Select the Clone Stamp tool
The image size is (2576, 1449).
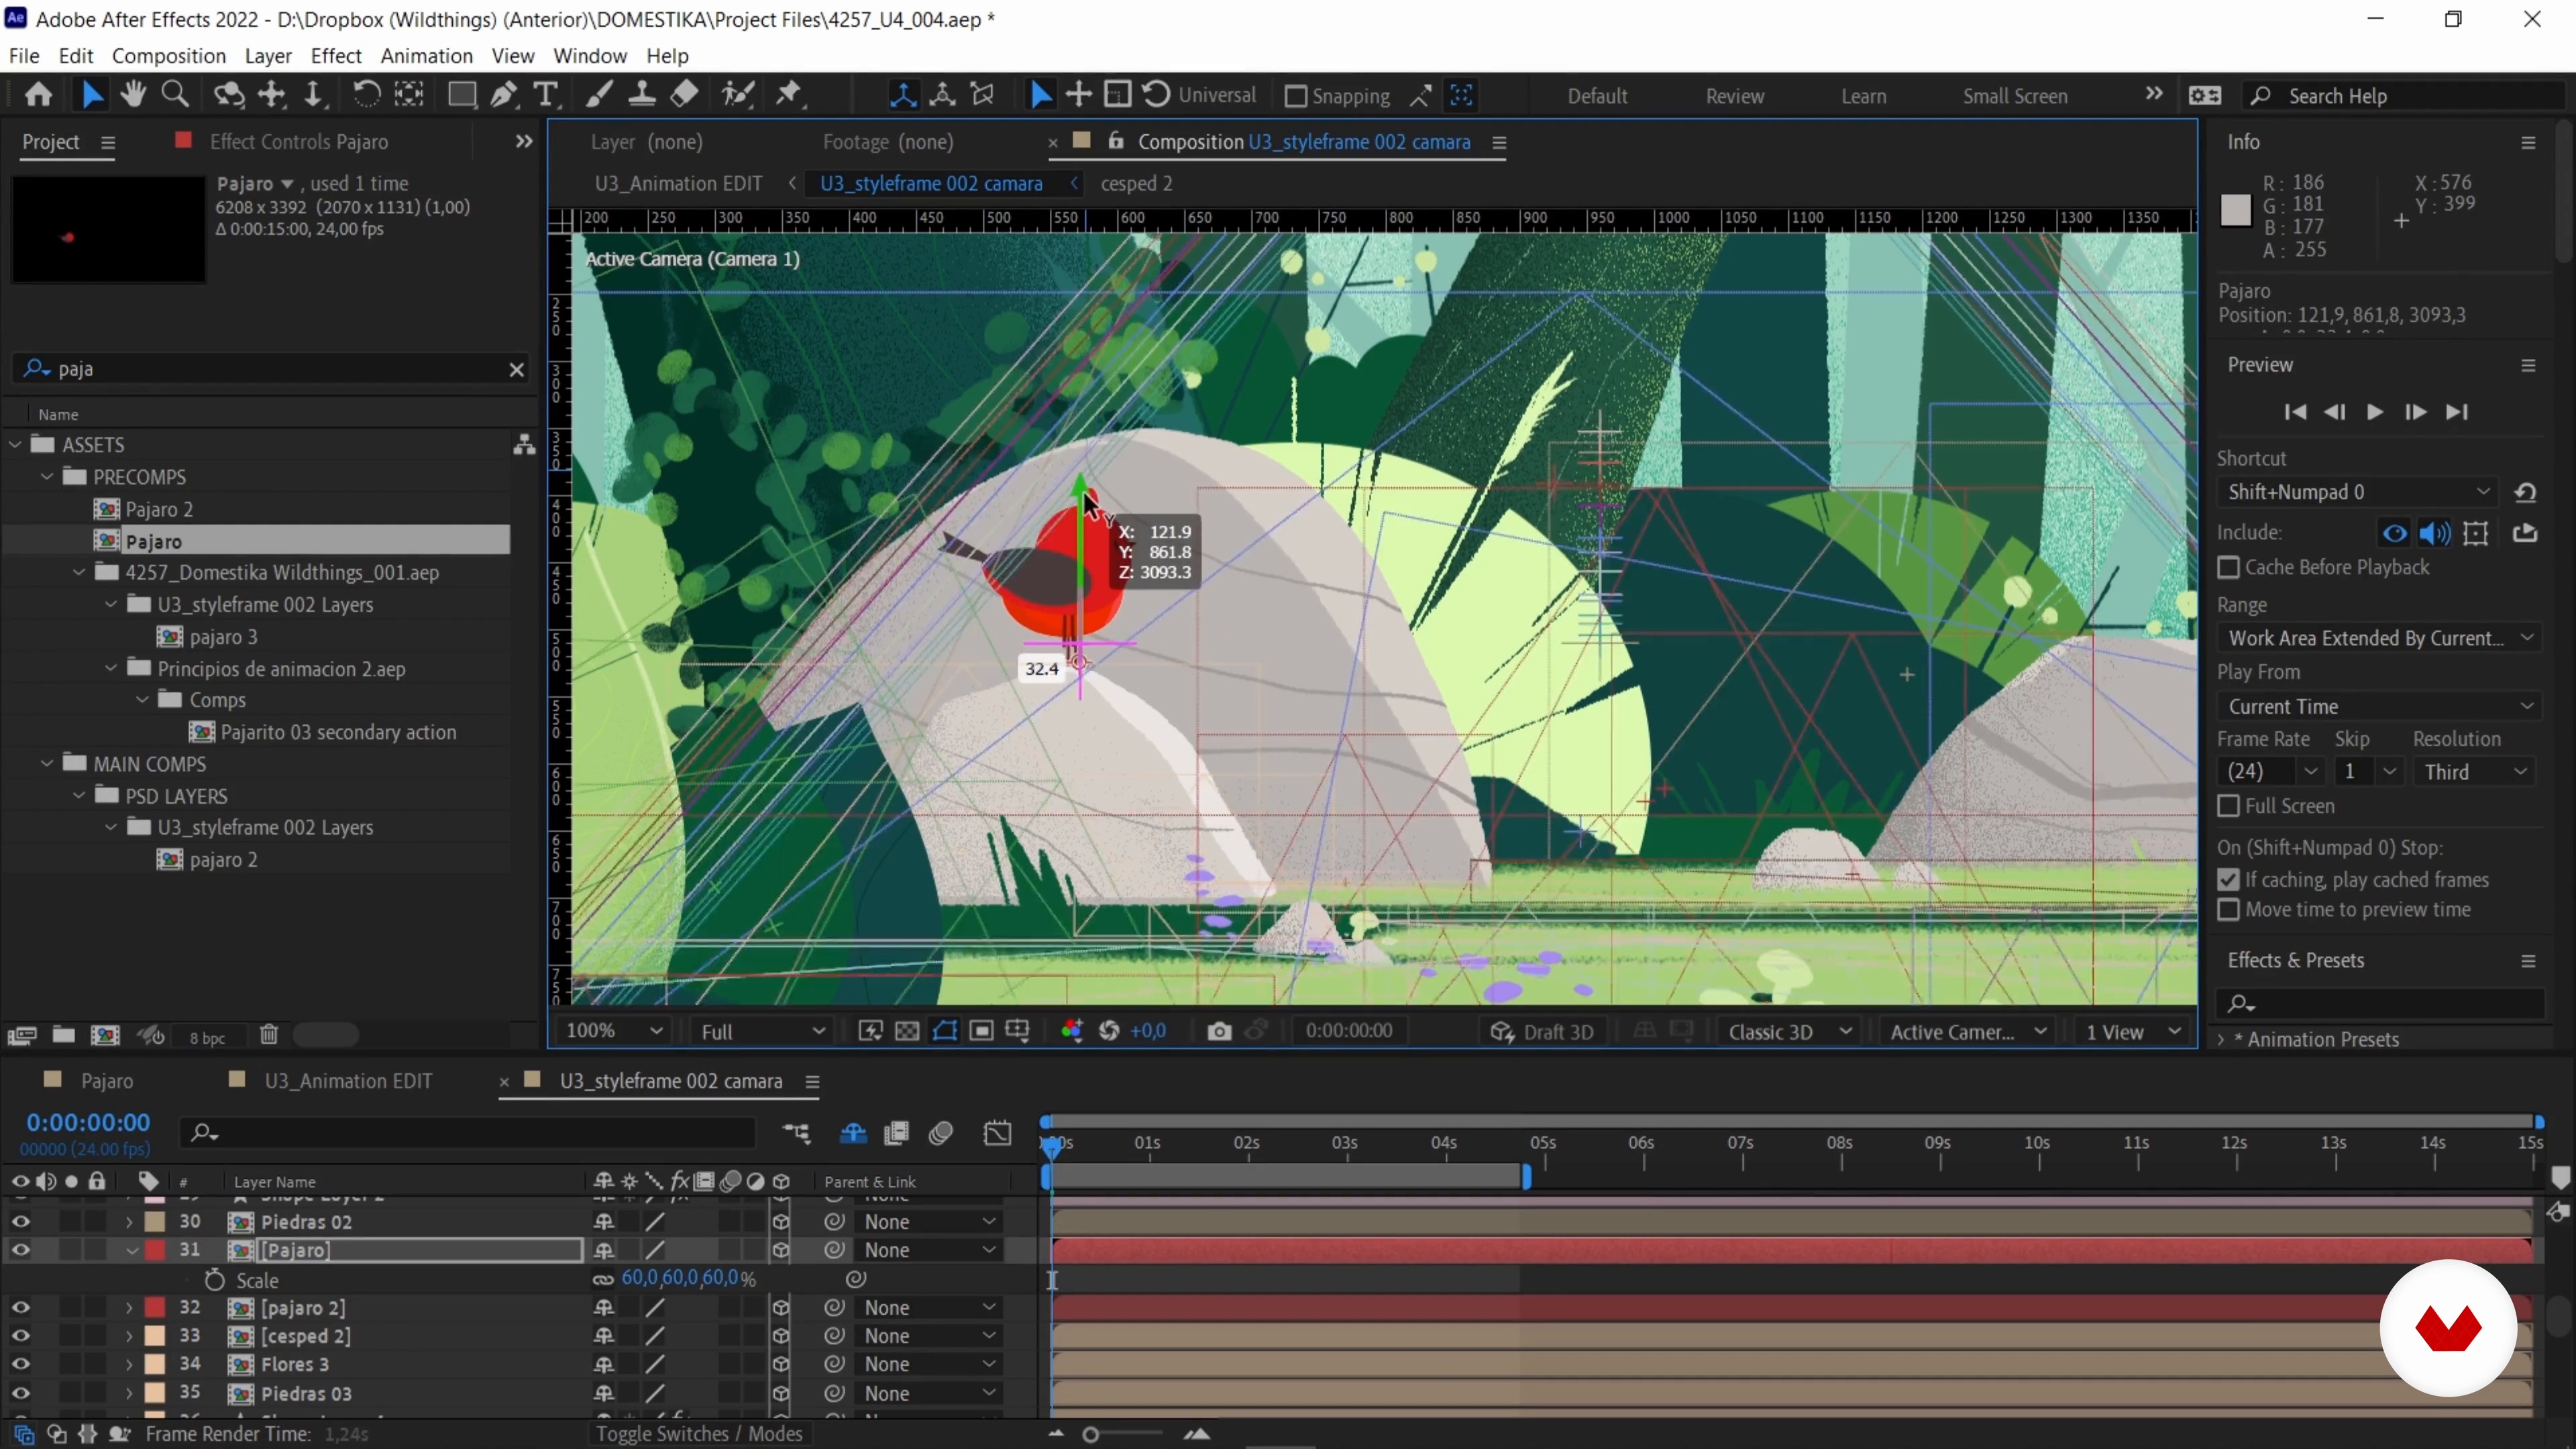[x=641, y=95]
